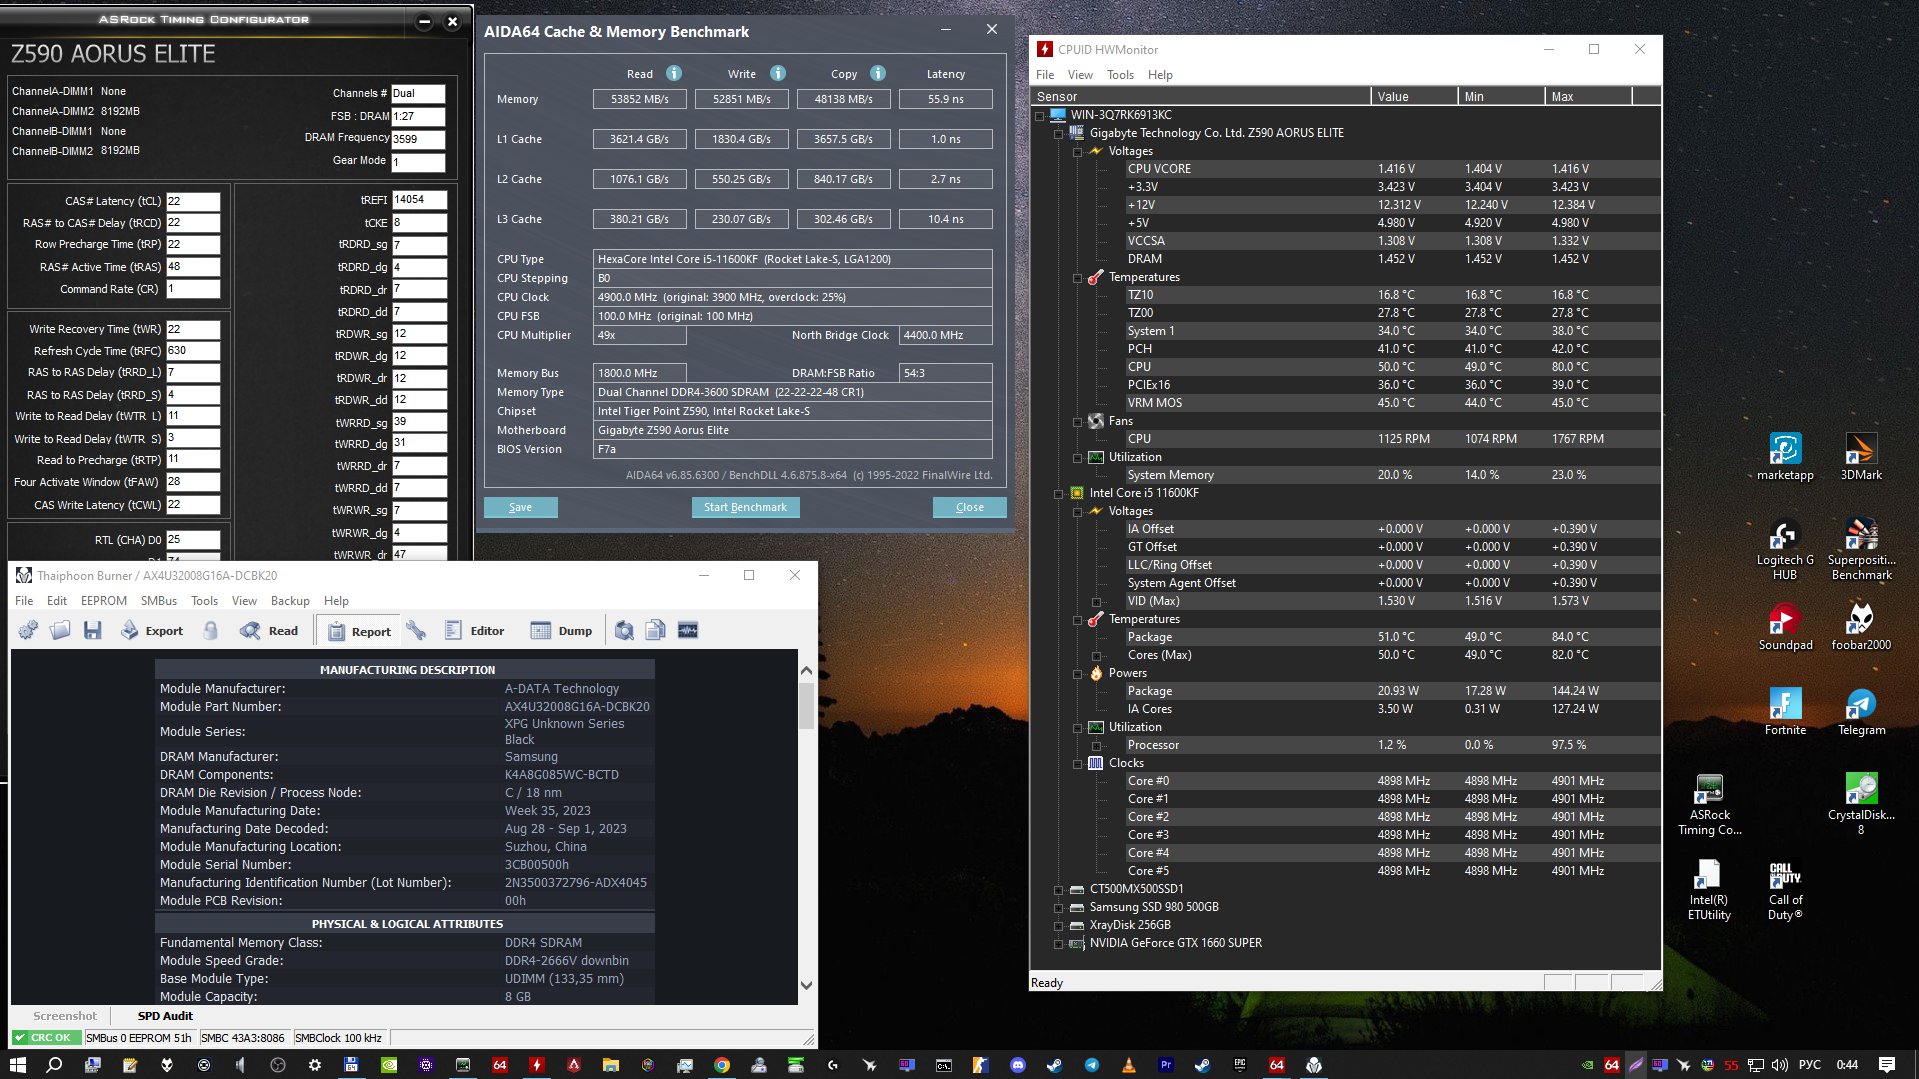Click the Value column header in HWMonitor
Viewport: 1919px width, 1079px height.
tap(1414, 96)
